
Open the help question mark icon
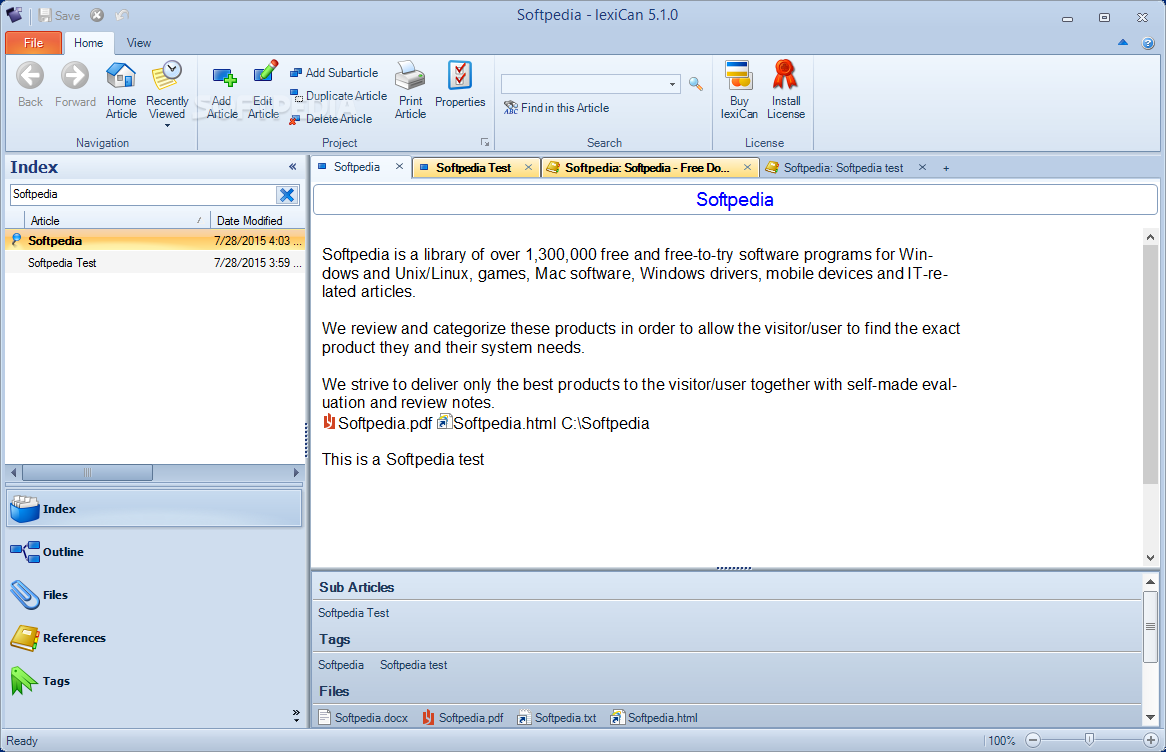click(x=1148, y=43)
